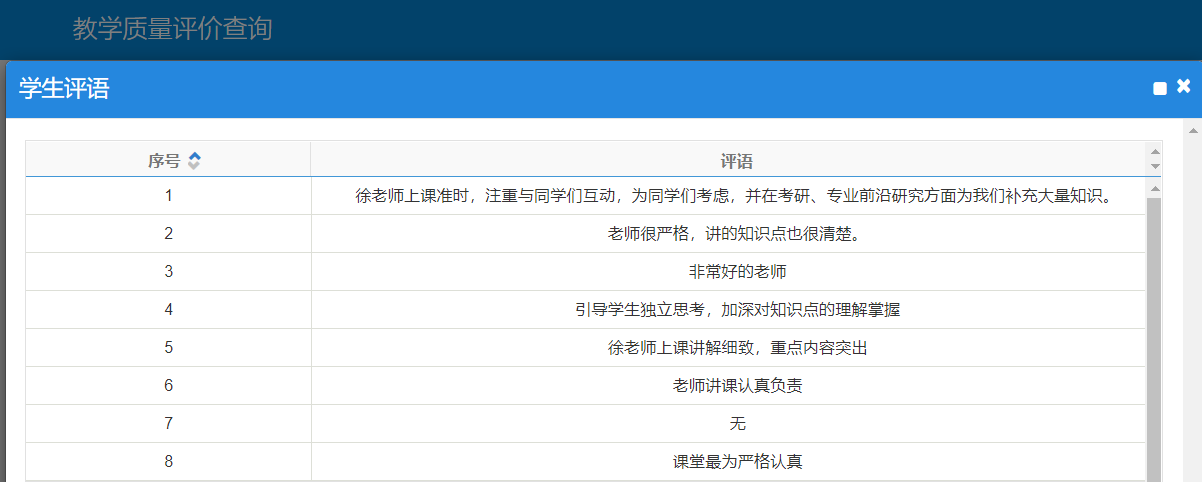
Task: Click the header scrollbar down arrow
Action: [1155, 166]
